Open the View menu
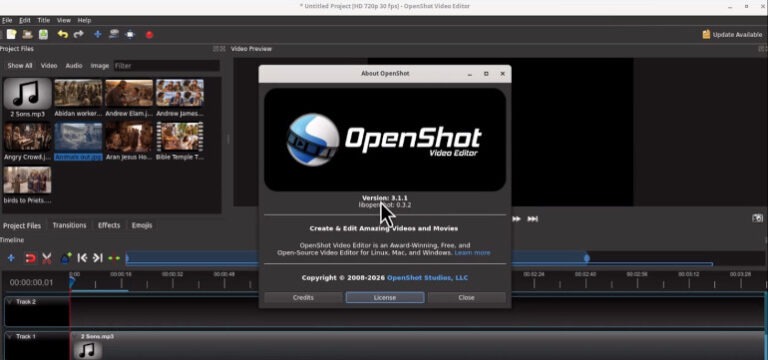Image resolution: width=768 pixels, height=360 pixels. pyautogui.click(x=64, y=20)
